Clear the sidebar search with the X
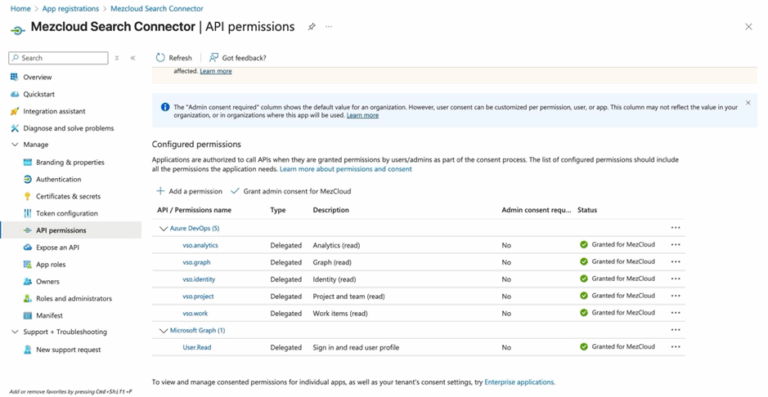 tap(117, 58)
